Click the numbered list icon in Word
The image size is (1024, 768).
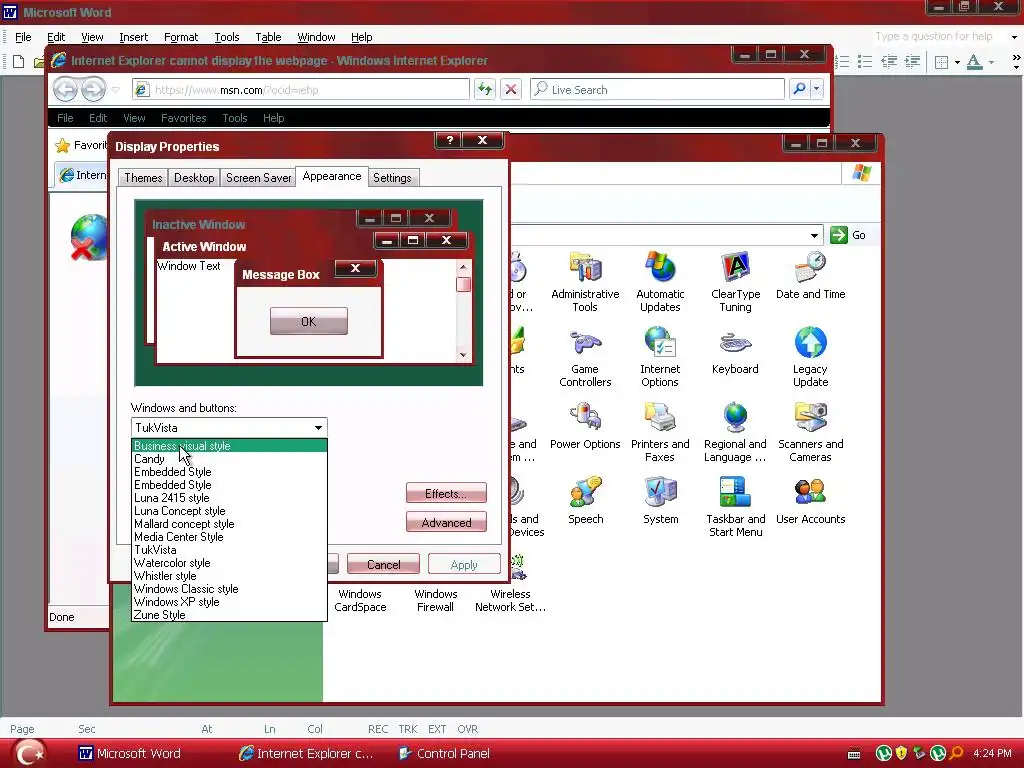click(x=843, y=62)
